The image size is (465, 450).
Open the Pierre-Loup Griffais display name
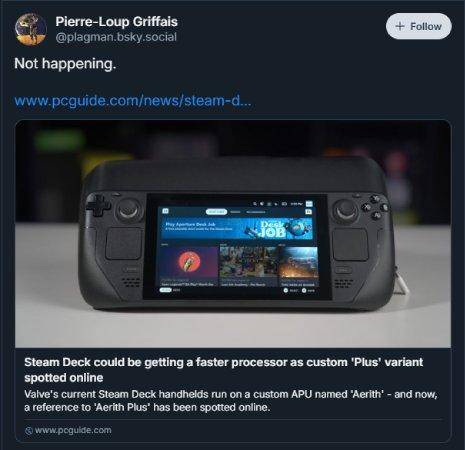tap(116, 22)
